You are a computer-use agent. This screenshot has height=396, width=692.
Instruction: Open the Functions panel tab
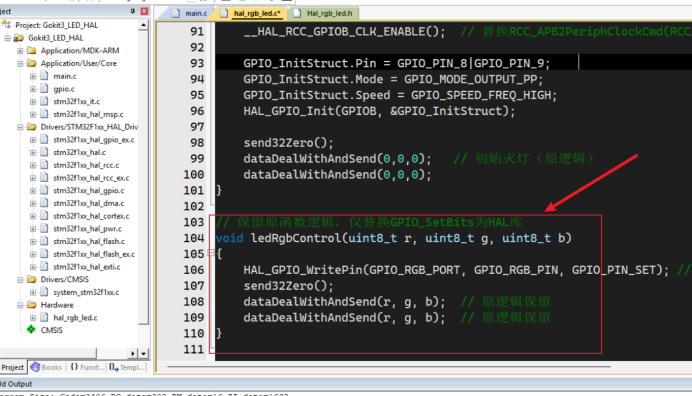(87, 367)
